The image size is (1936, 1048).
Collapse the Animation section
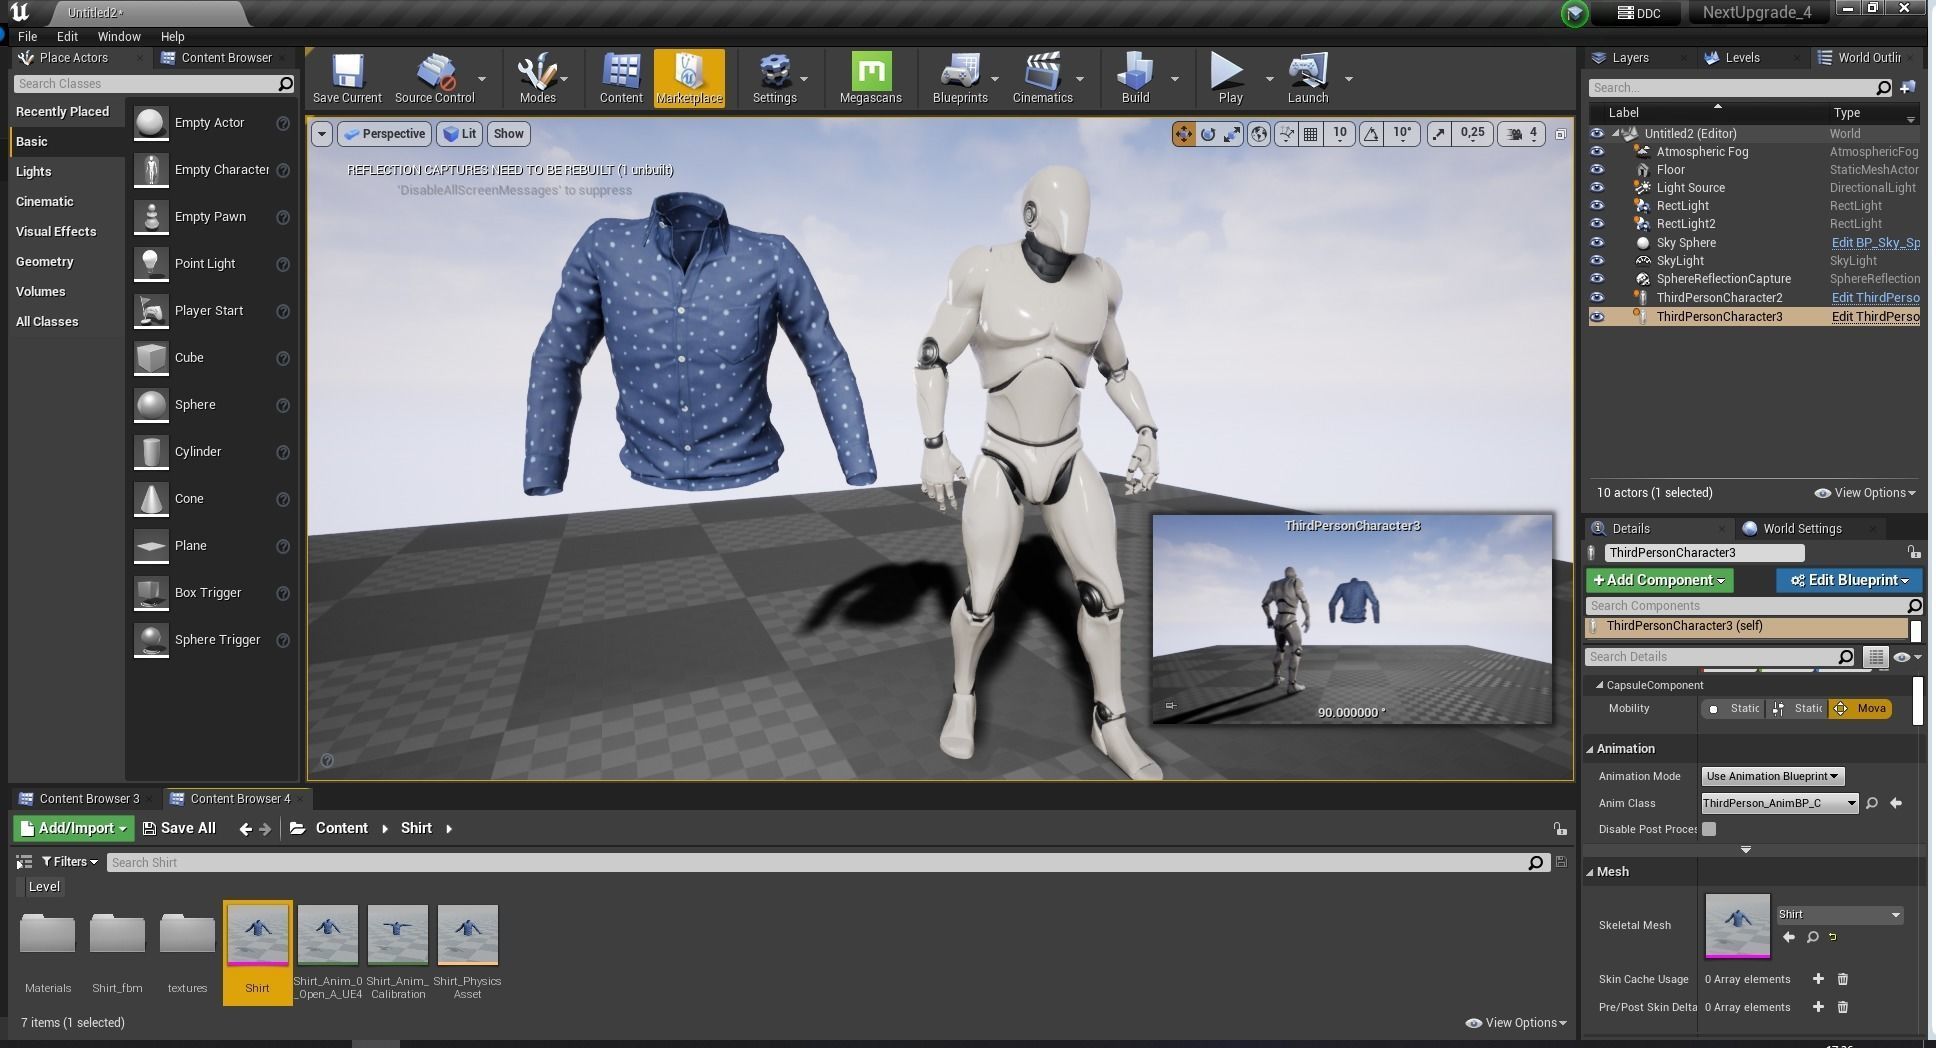point(1591,749)
